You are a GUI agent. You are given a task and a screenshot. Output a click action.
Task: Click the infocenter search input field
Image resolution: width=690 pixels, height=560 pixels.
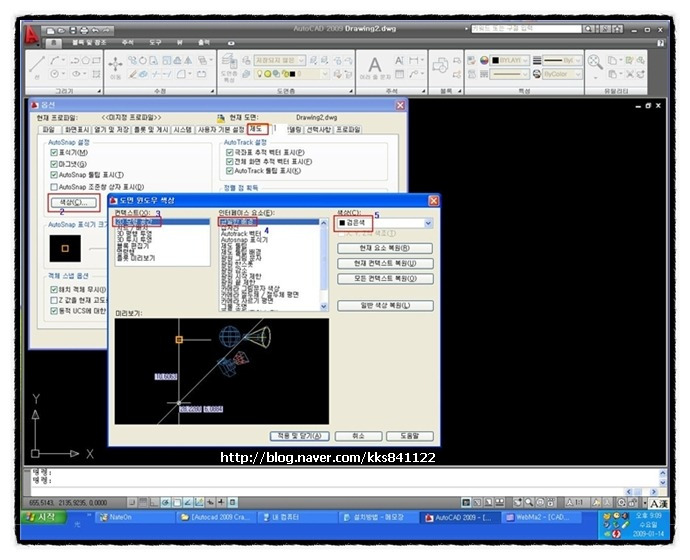coord(526,29)
